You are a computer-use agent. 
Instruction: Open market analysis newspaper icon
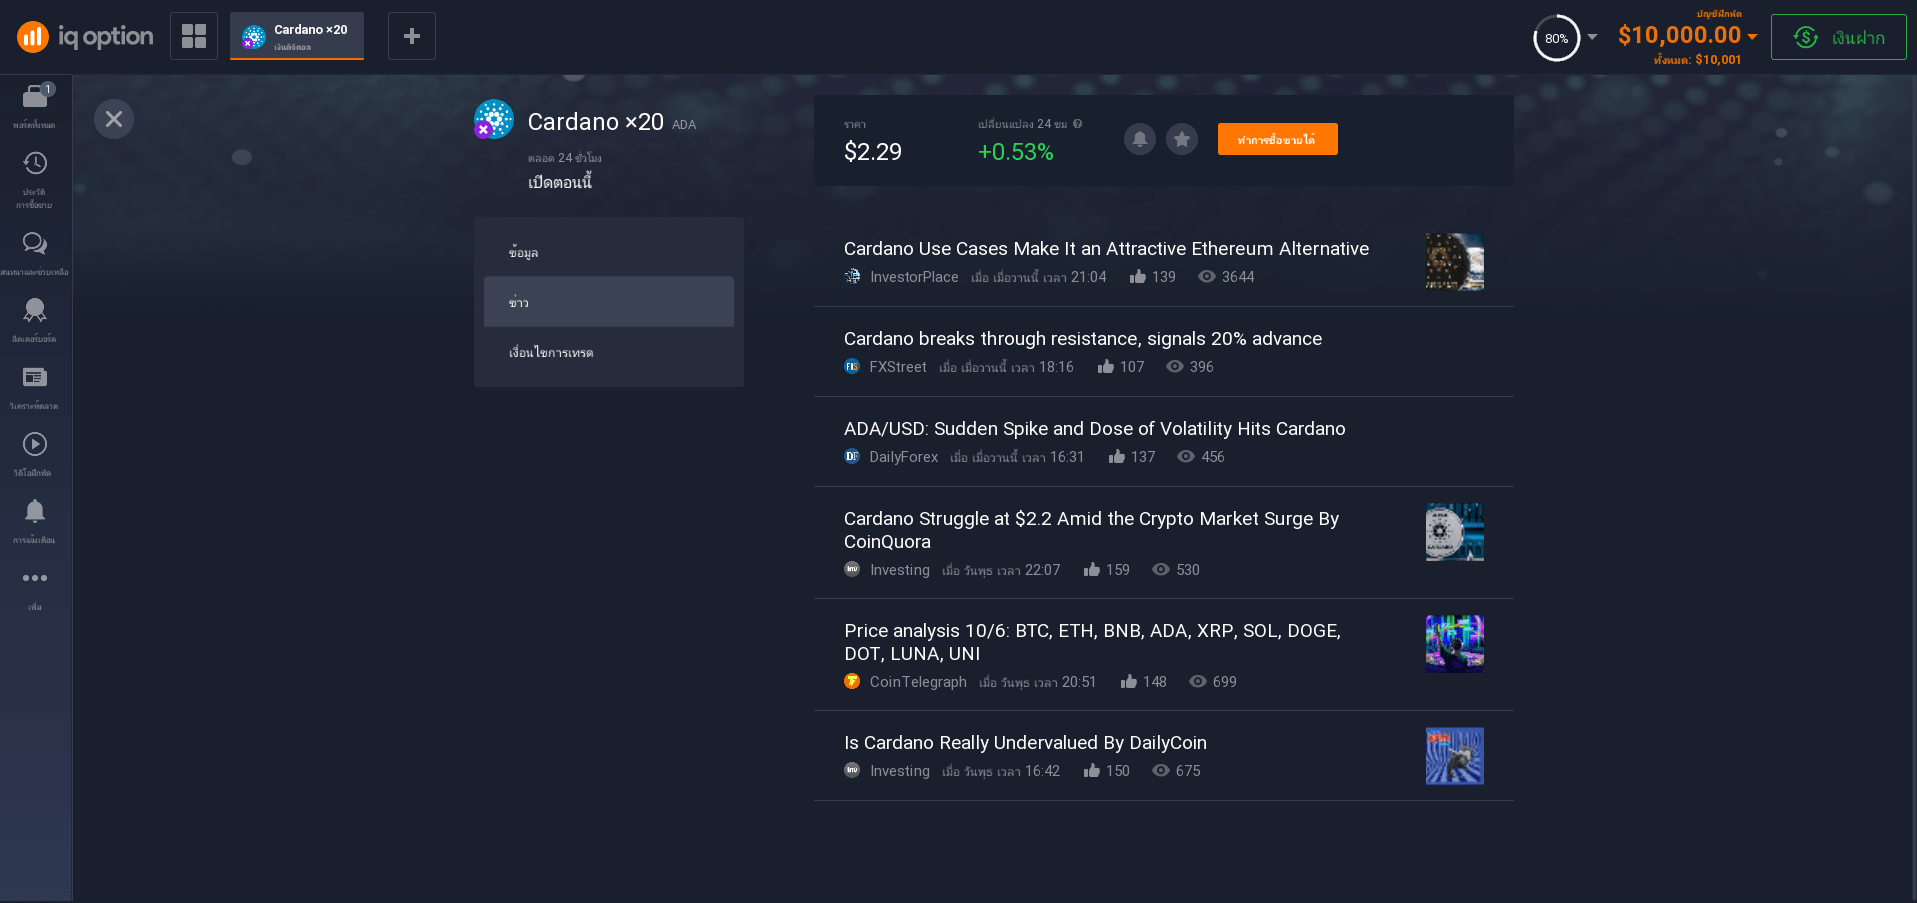pos(35,378)
